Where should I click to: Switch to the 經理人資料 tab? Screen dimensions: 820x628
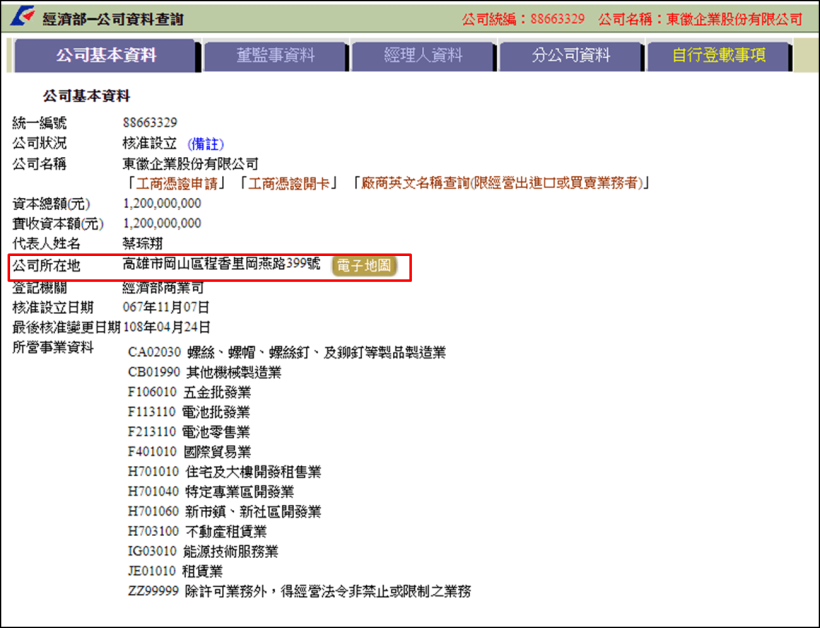tap(423, 56)
